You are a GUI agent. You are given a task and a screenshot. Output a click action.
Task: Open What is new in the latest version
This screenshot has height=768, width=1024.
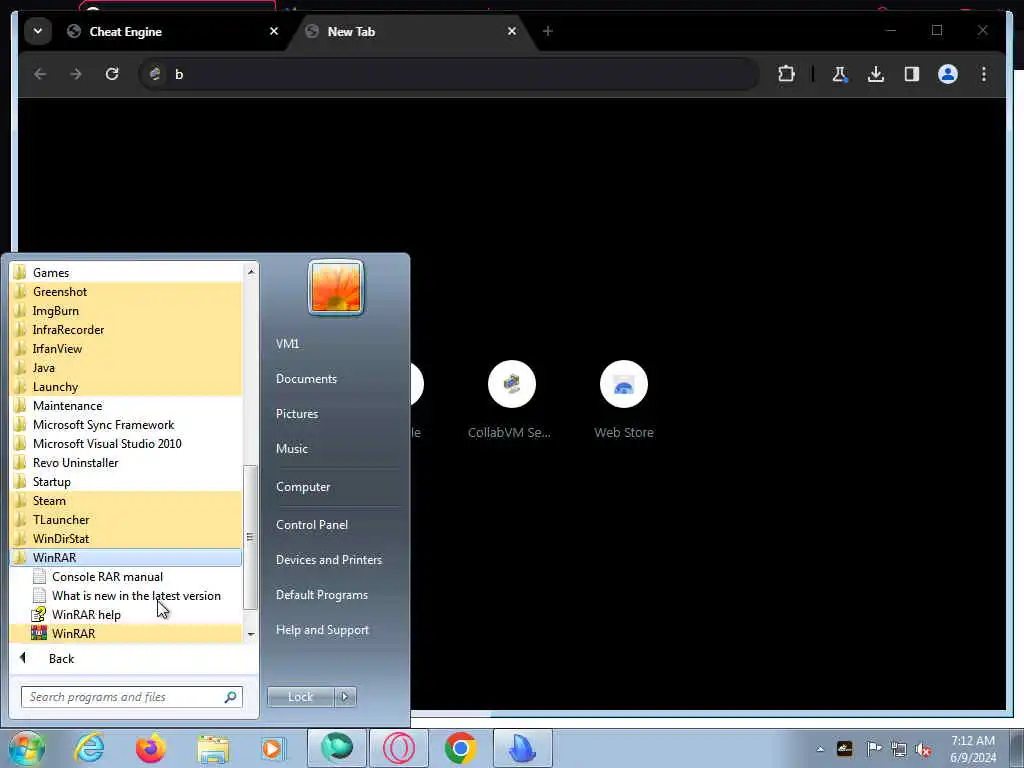point(125,595)
